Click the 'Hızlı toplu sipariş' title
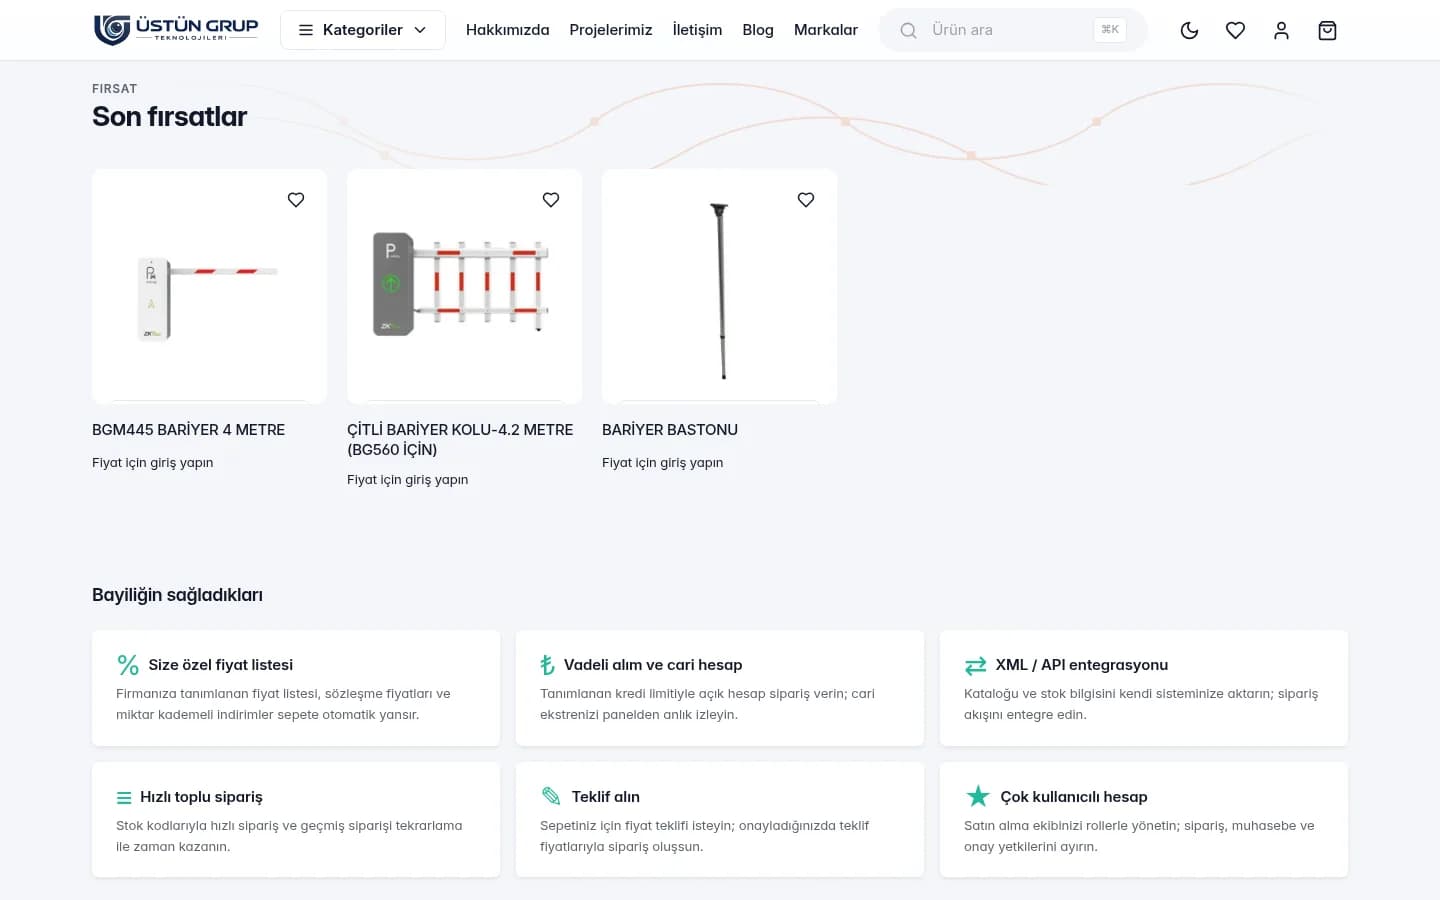Viewport: 1440px width, 900px height. (x=201, y=797)
